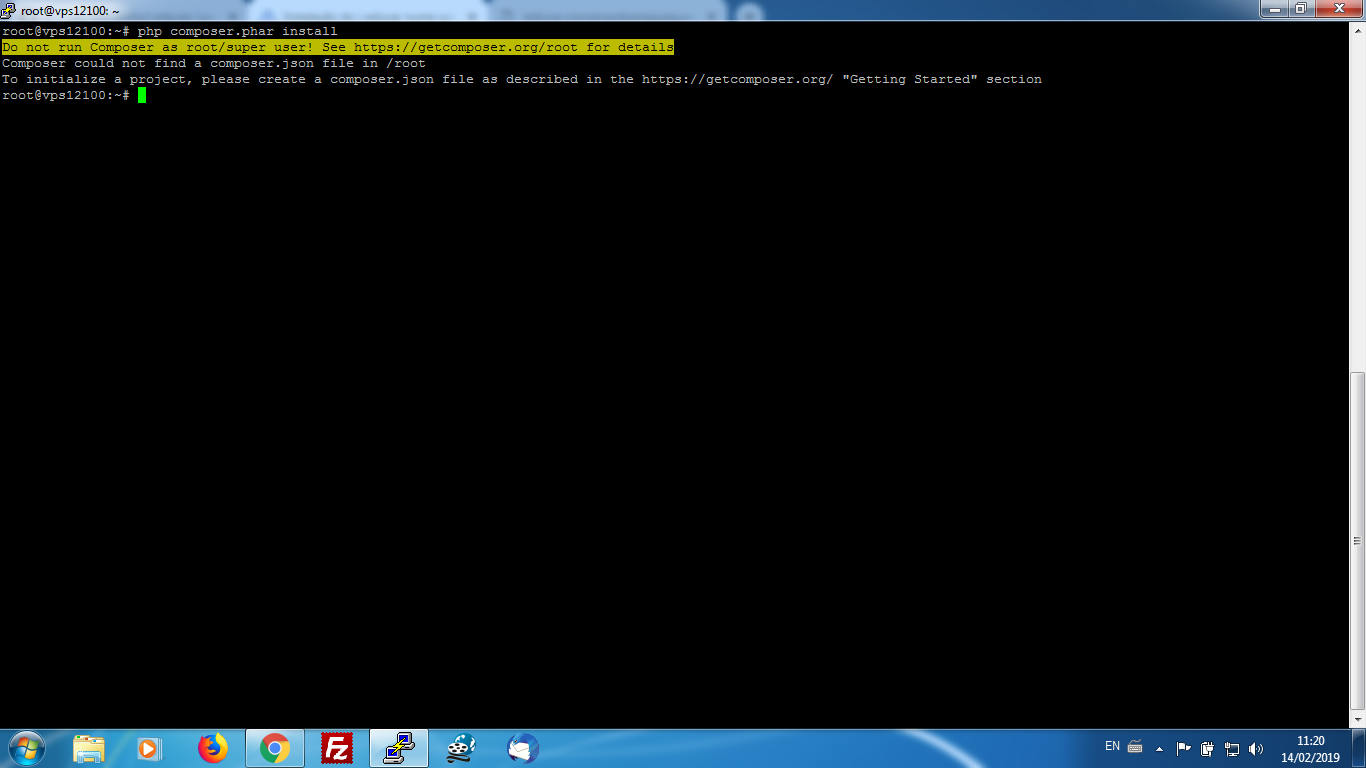Image resolution: width=1366 pixels, height=768 pixels.
Task: Click the https://getcomposer.org/ URL in the last line
Action: point(738,79)
